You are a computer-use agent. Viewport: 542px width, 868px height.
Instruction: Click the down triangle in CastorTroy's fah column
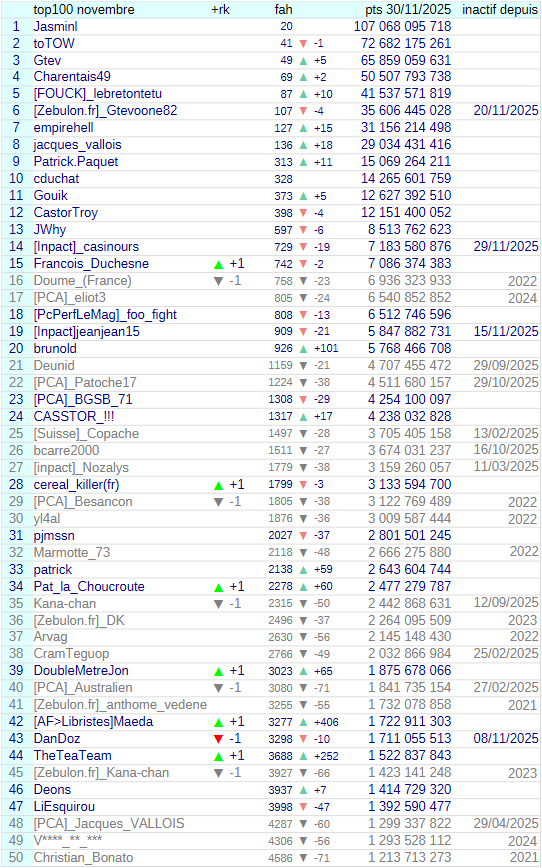(x=303, y=213)
